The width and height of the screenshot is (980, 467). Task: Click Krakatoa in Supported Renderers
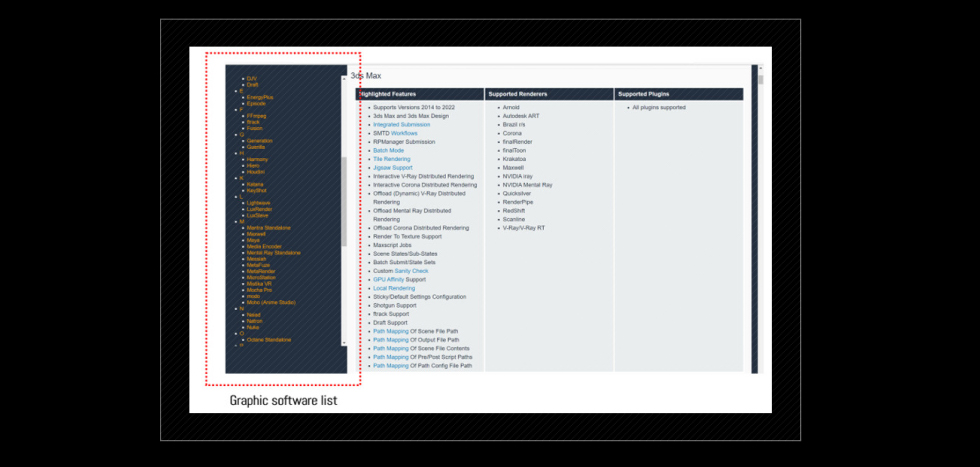coord(514,159)
